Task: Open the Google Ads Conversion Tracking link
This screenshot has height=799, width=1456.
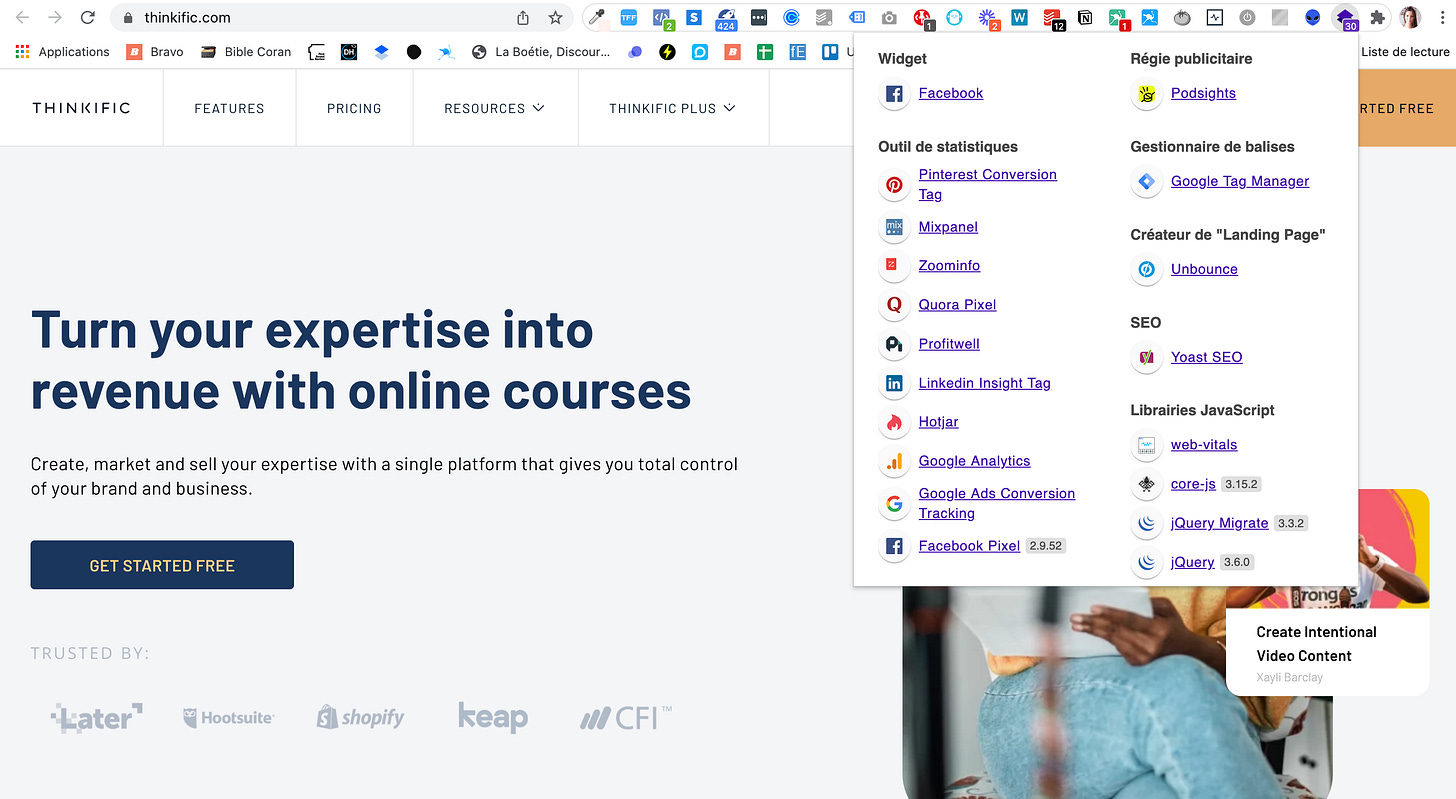Action: [996, 503]
